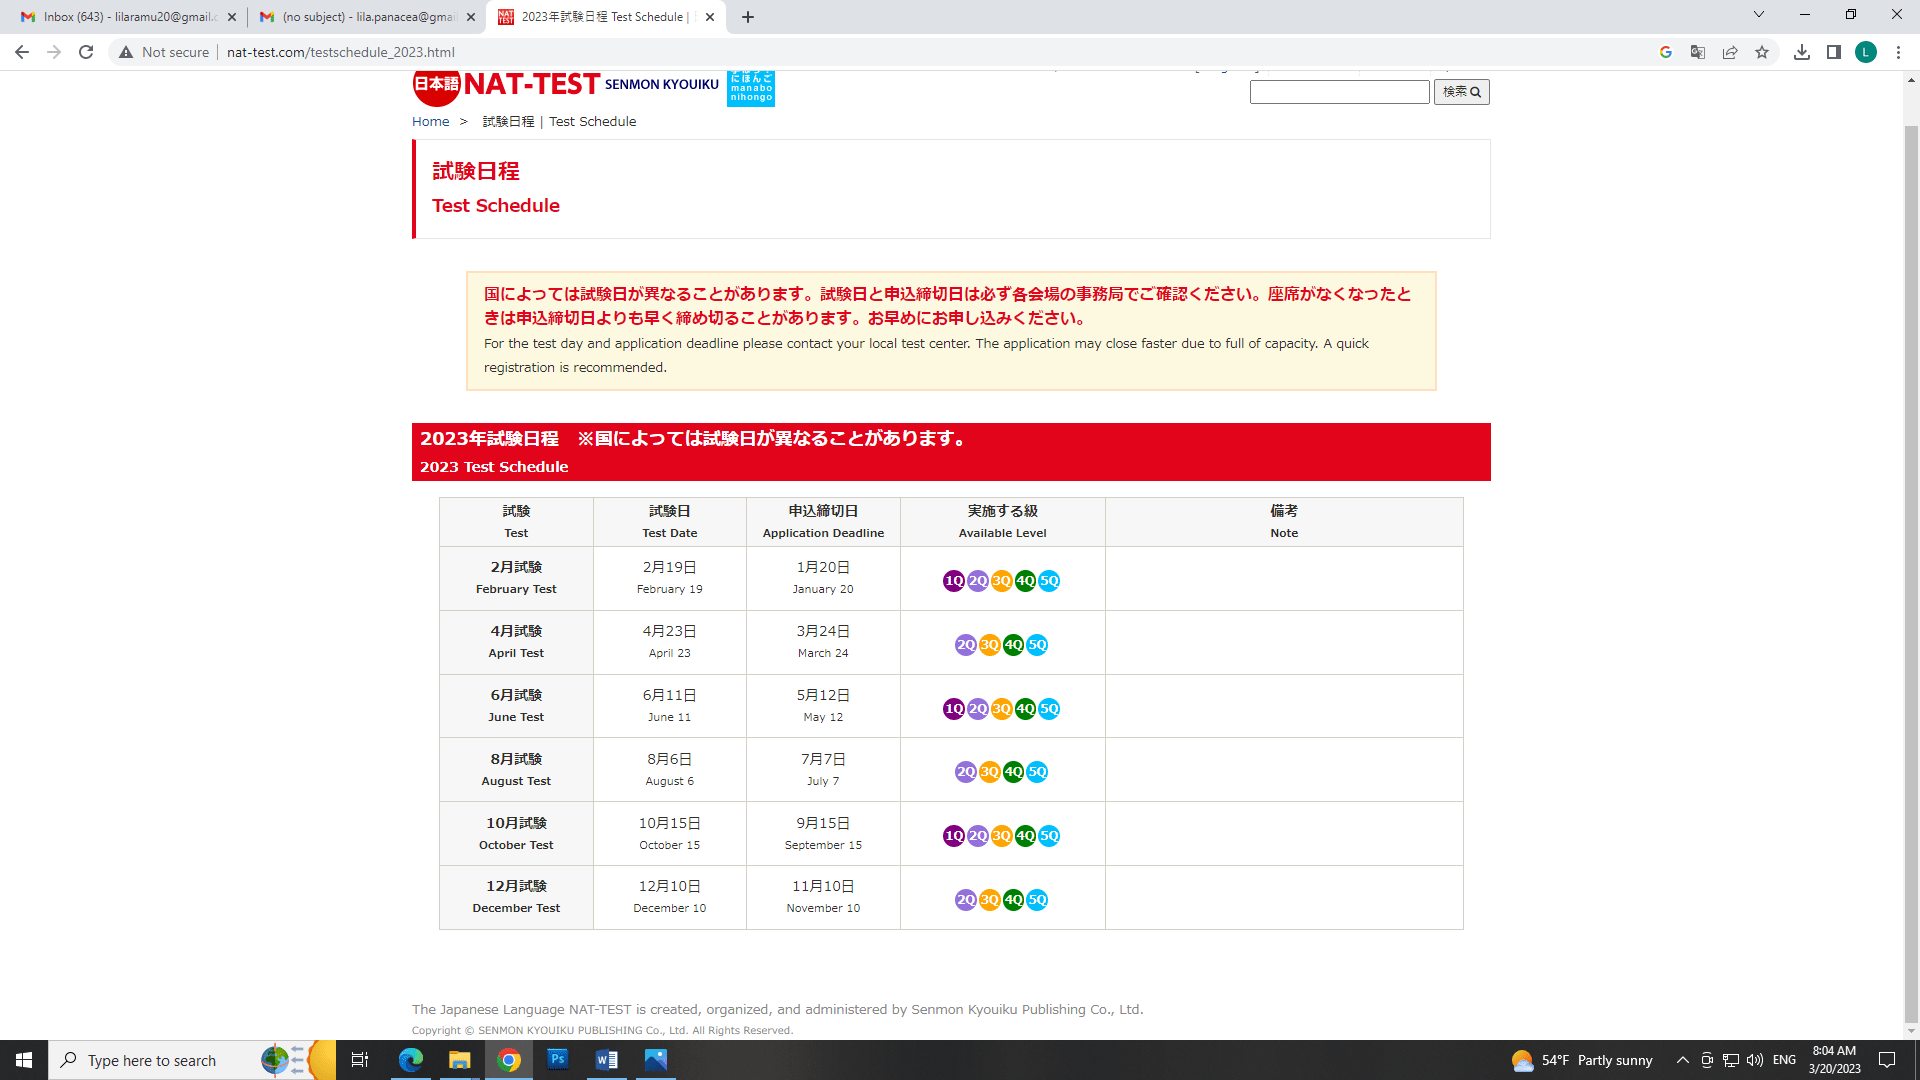This screenshot has width=1920, height=1080.
Task: Open a new browser tab
Action: point(748,17)
